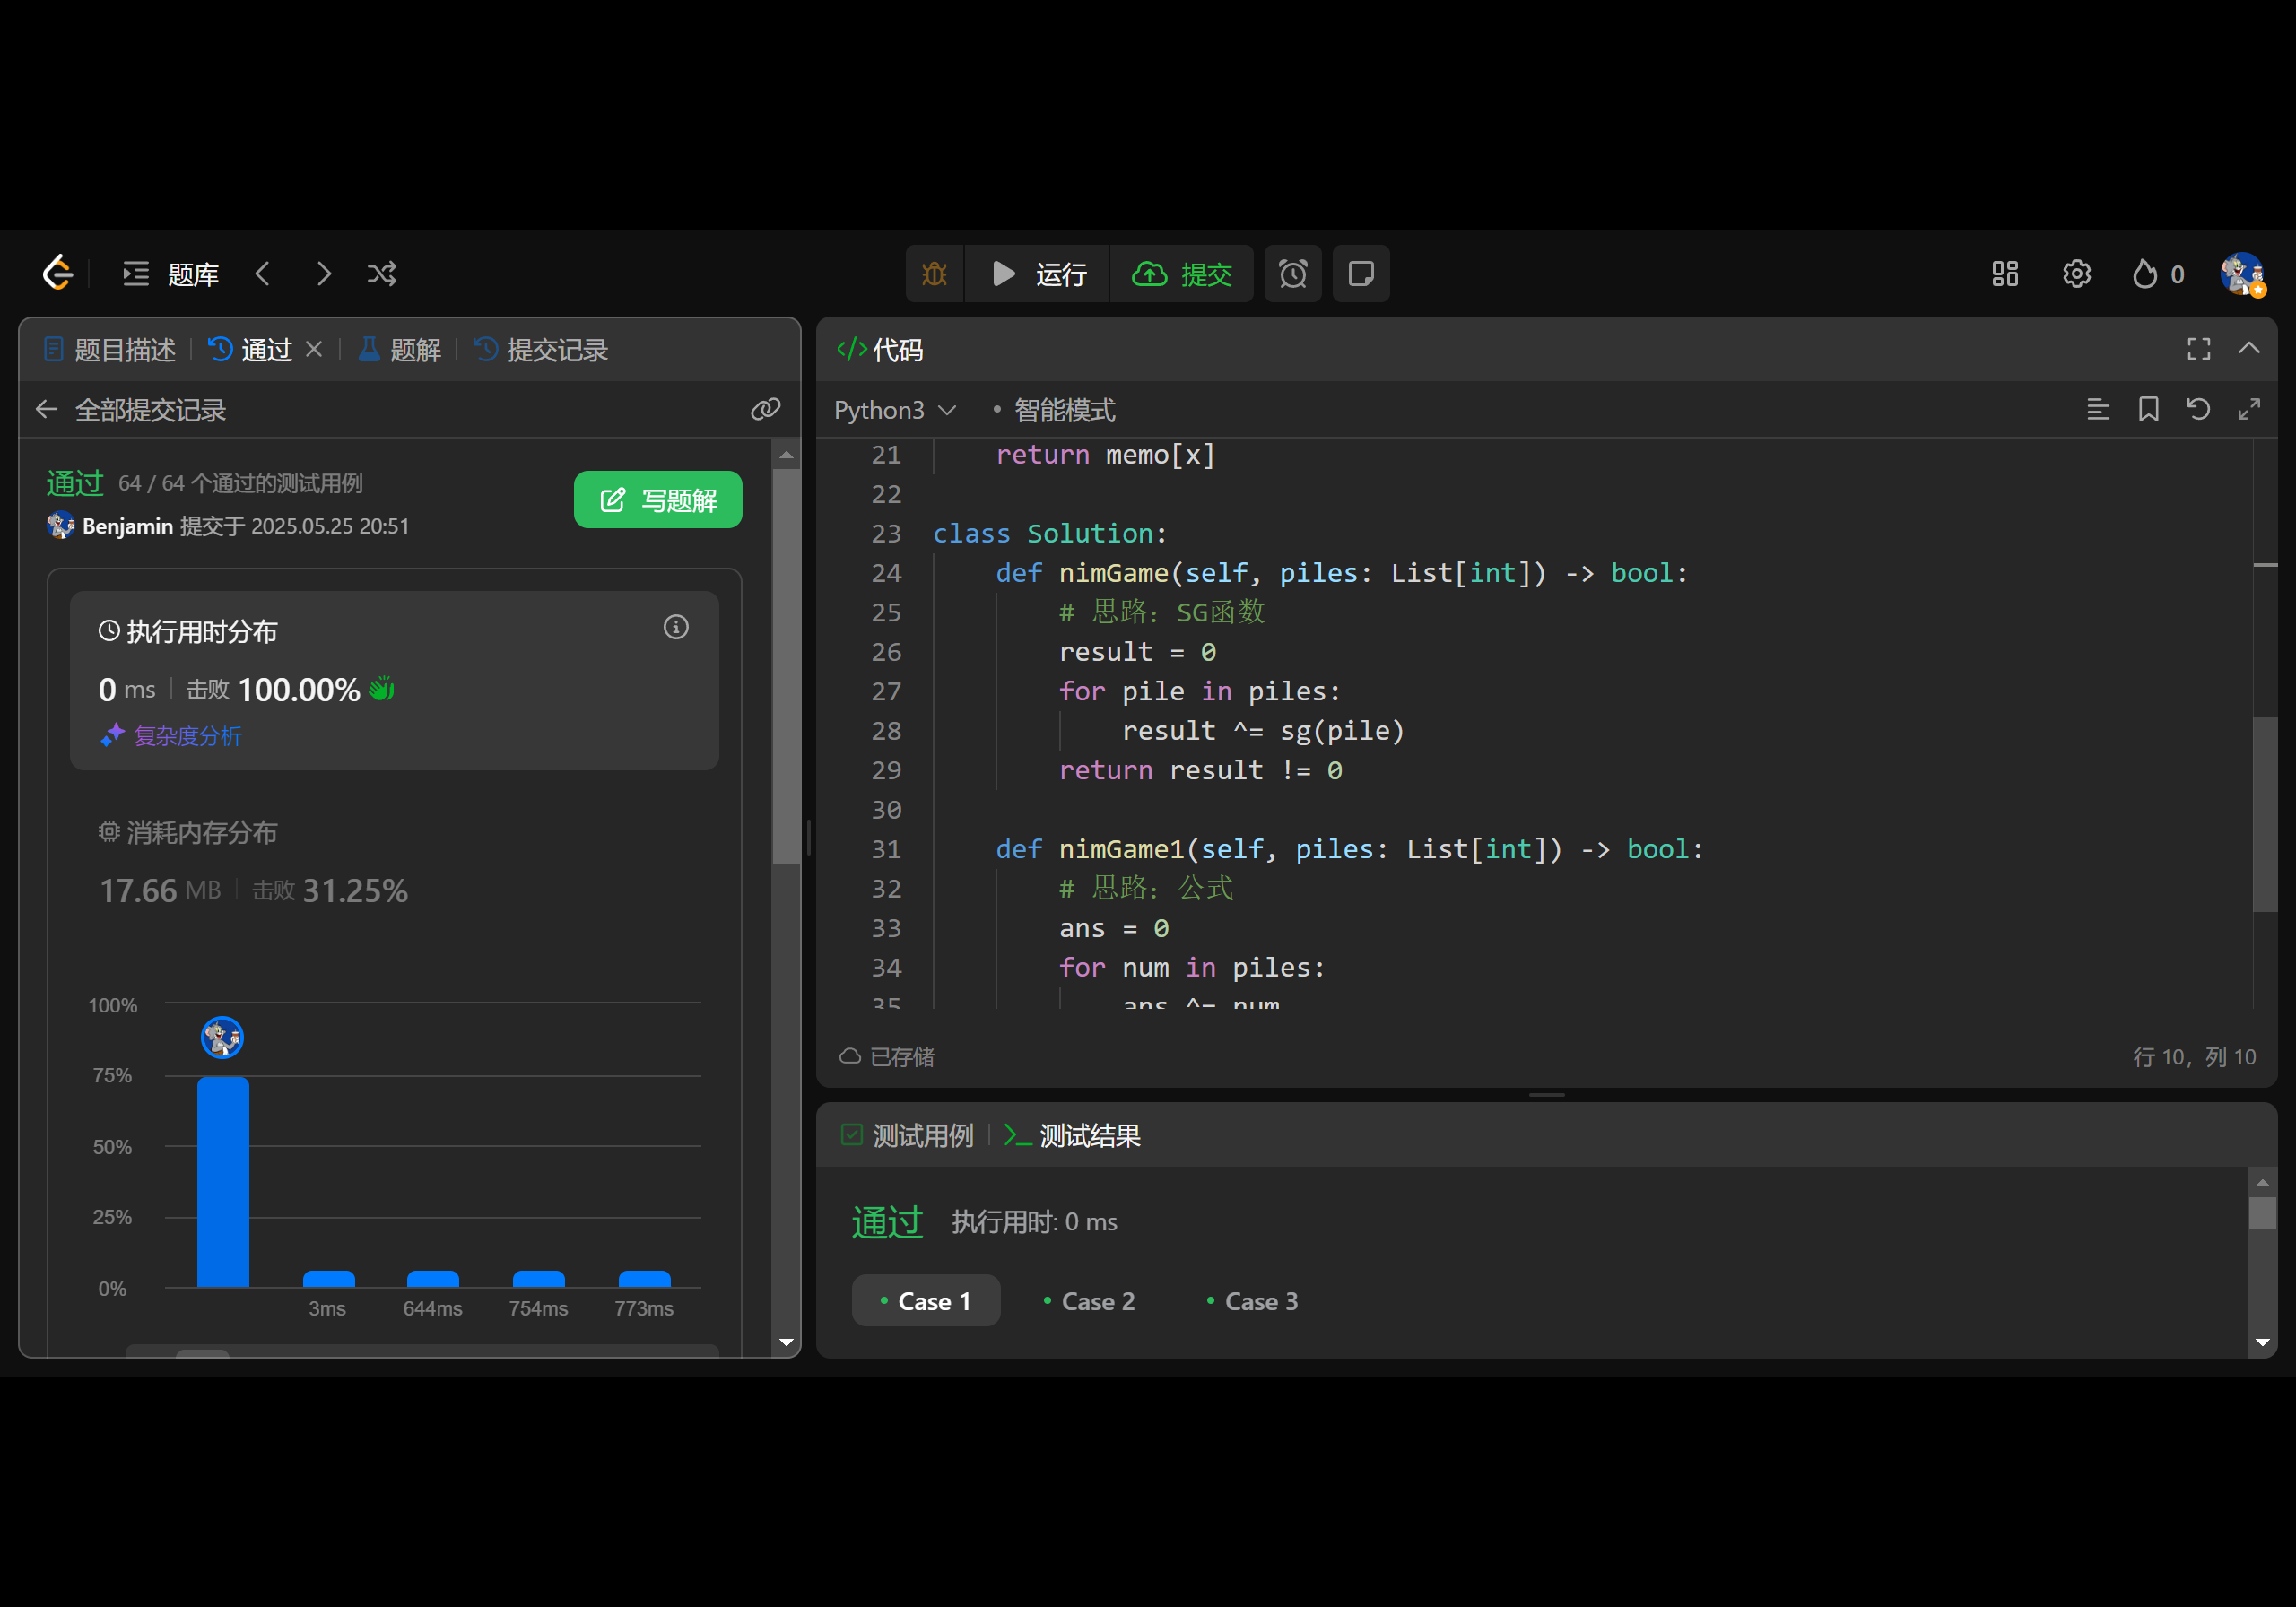Select the Case 3 test case
This screenshot has width=2296, height=1607.
(x=1252, y=1301)
